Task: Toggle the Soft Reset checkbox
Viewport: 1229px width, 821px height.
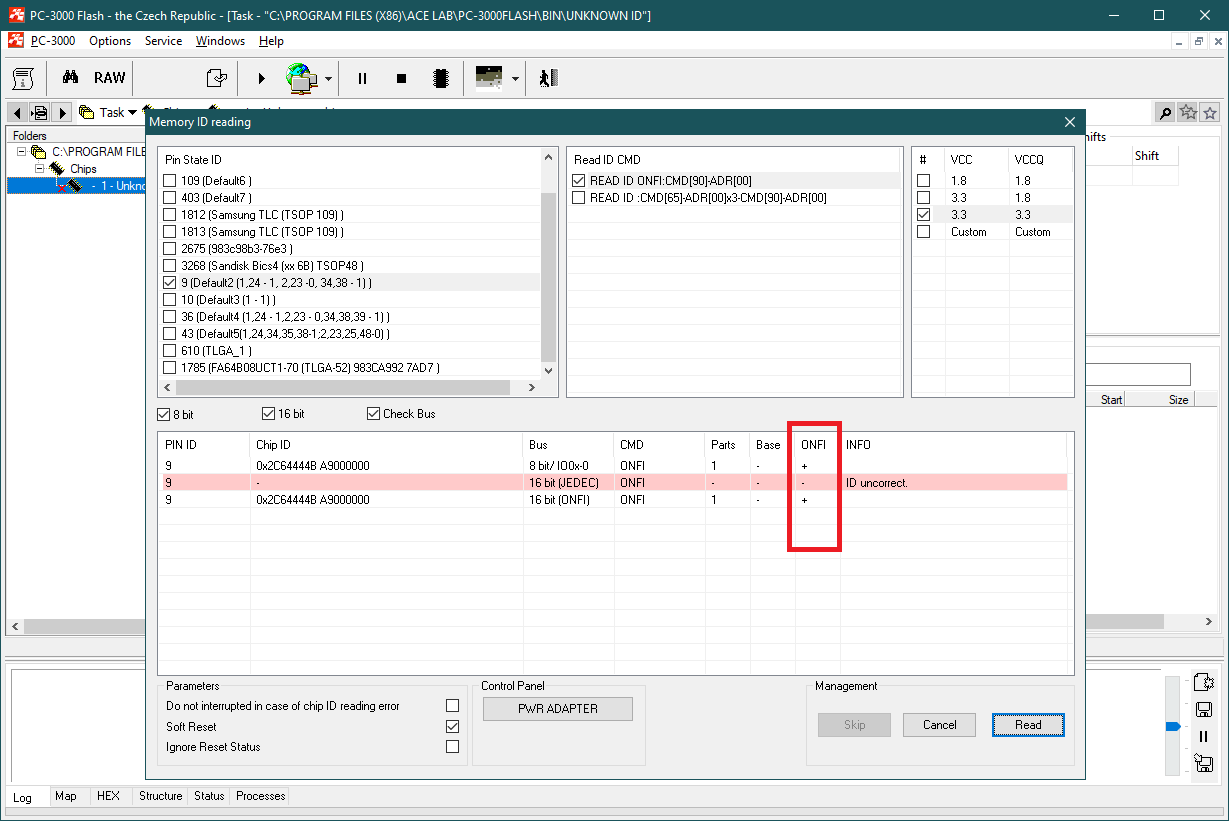Action: coord(453,727)
